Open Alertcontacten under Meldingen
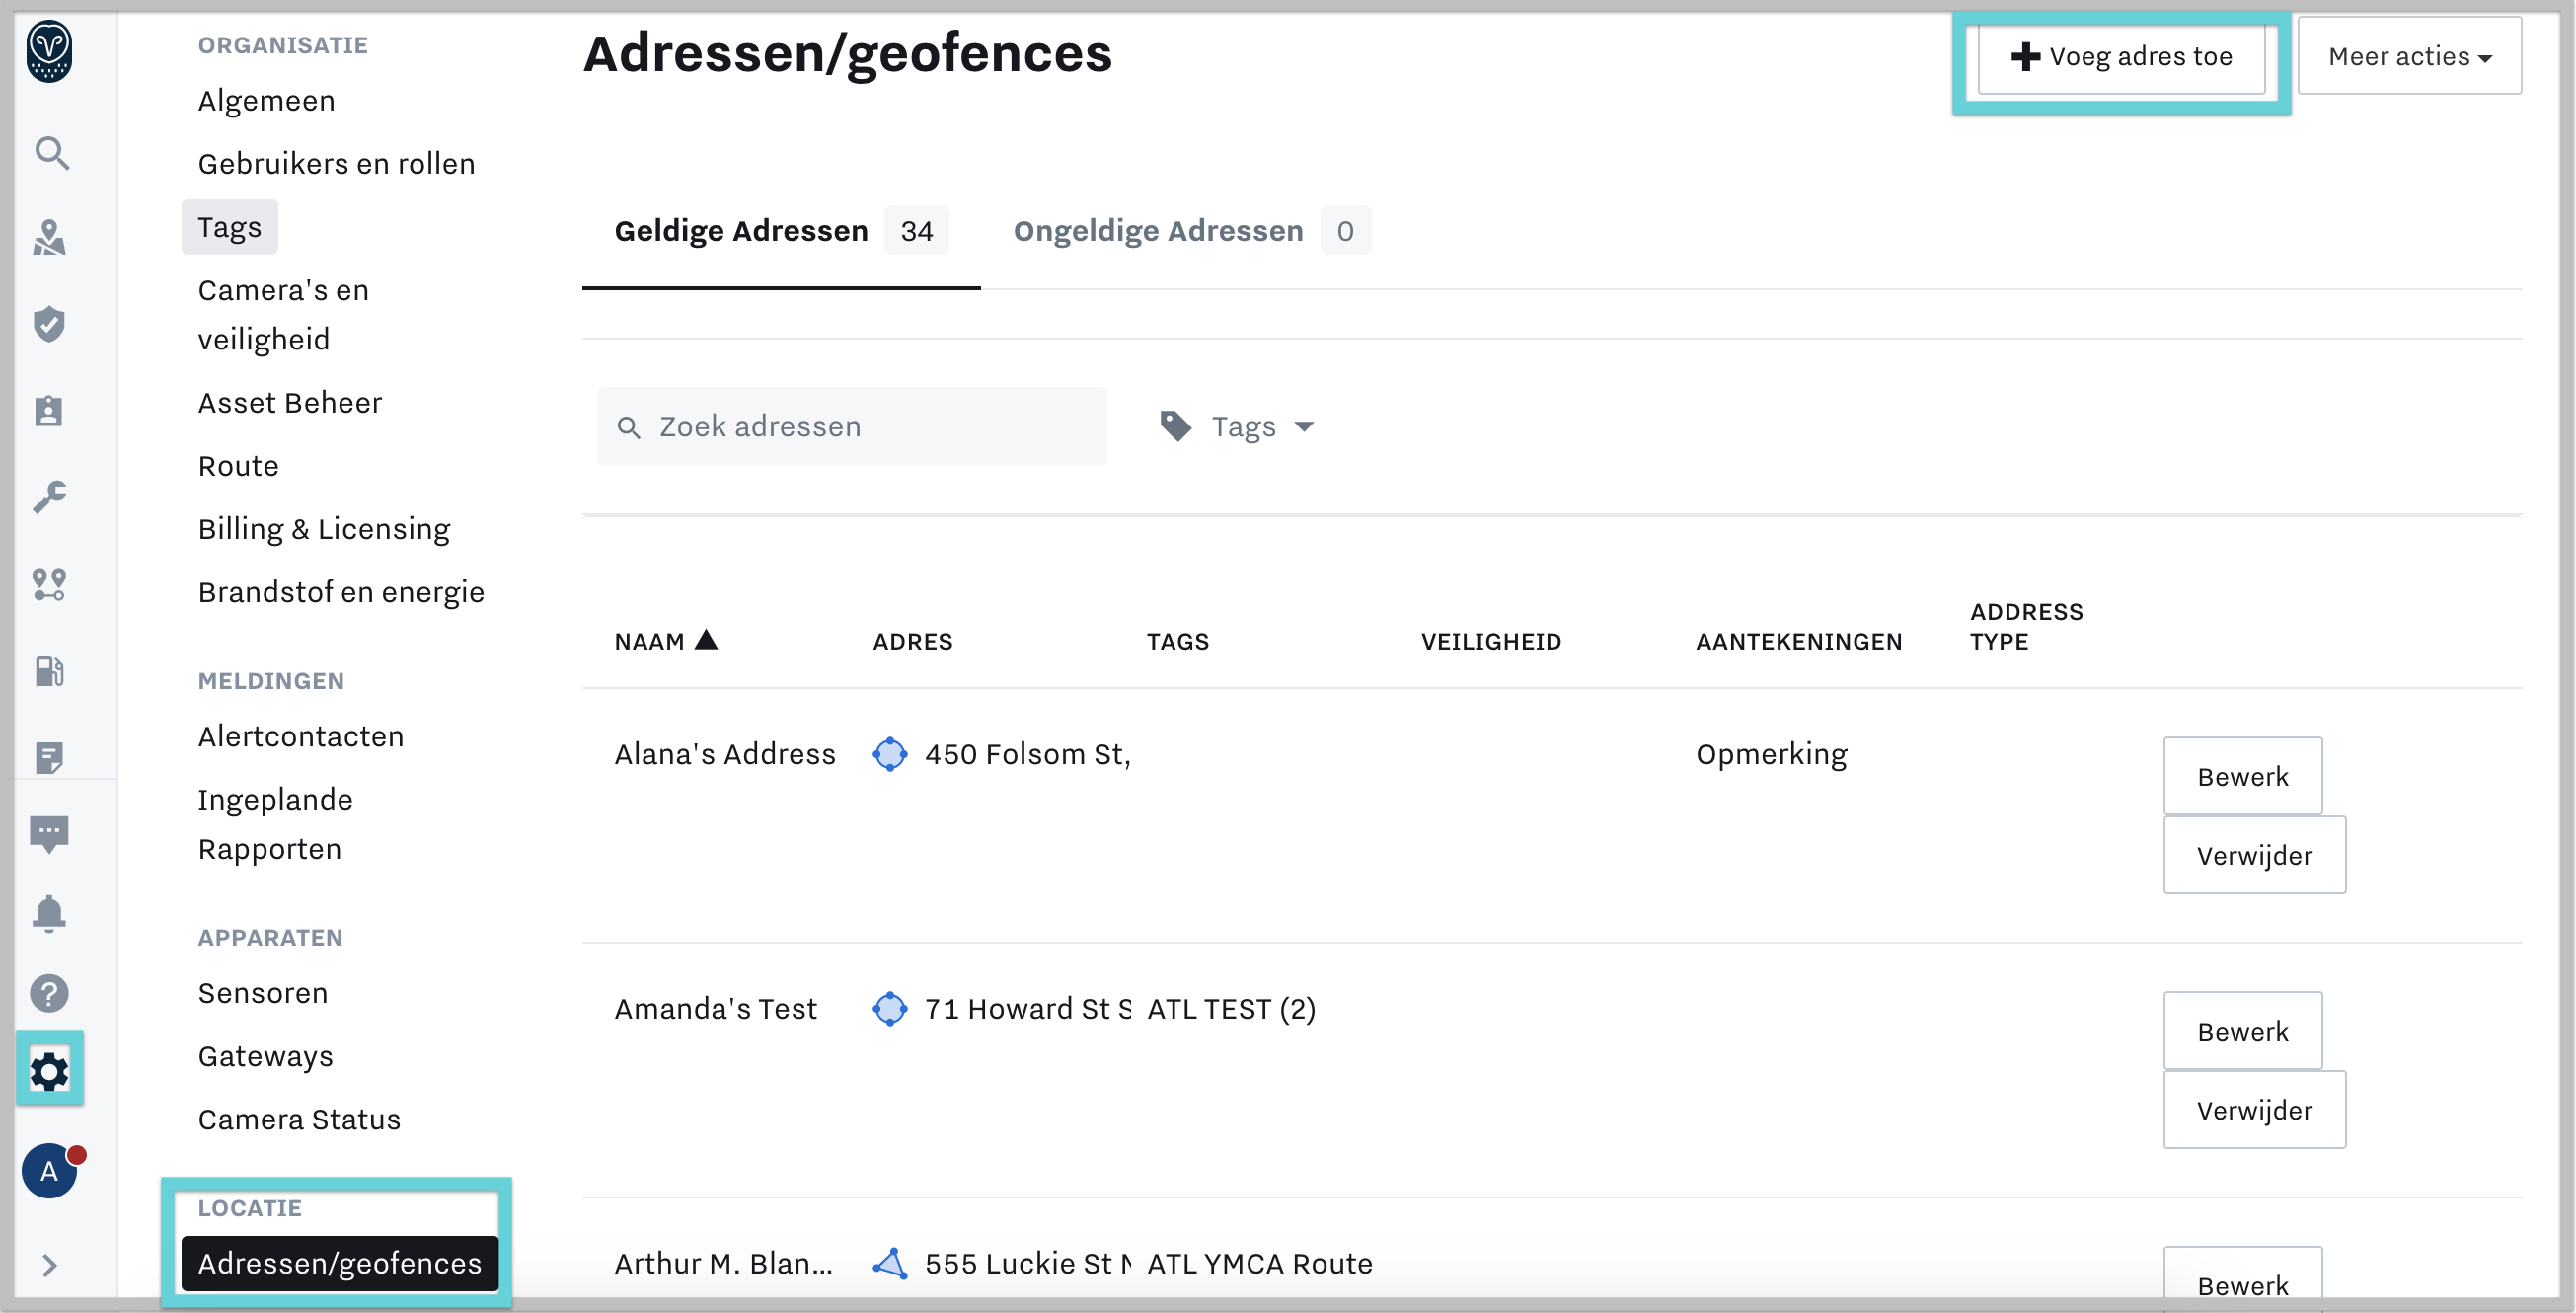The image size is (2576, 1313). (x=300, y=736)
